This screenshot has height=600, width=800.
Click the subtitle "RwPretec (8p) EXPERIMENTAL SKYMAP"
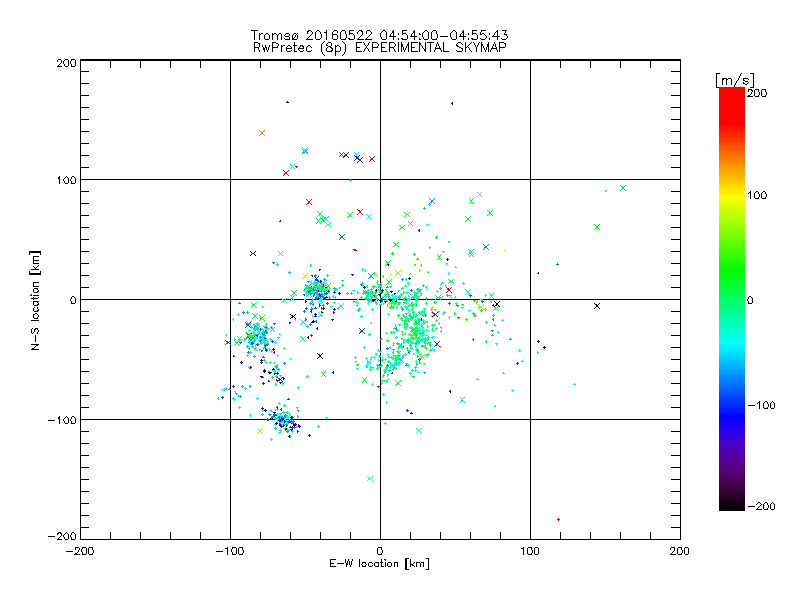pos(380,47)
